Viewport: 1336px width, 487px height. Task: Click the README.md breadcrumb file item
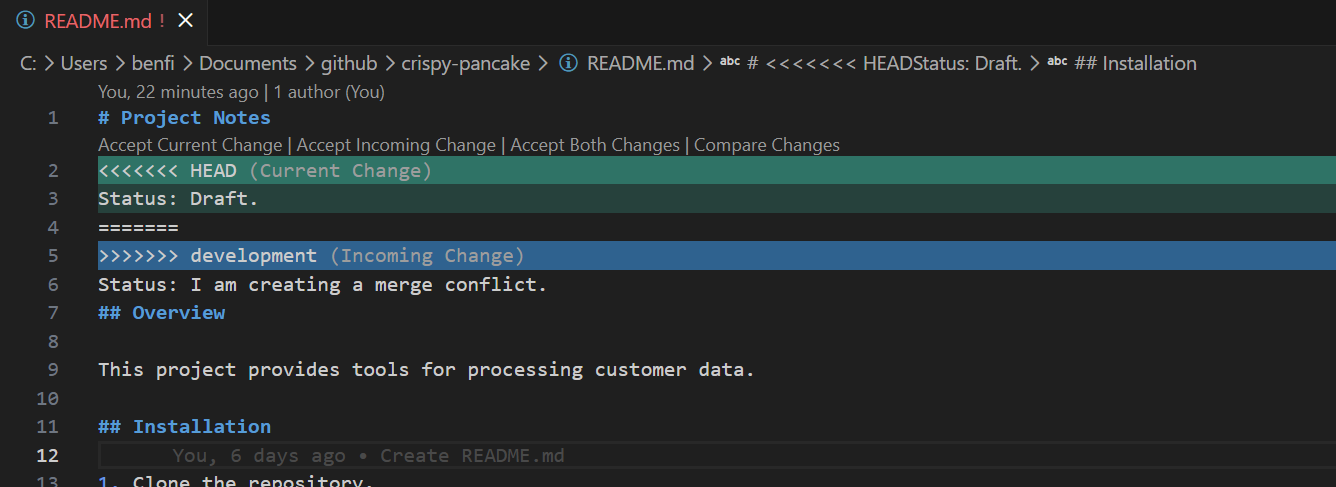(640, 63)
